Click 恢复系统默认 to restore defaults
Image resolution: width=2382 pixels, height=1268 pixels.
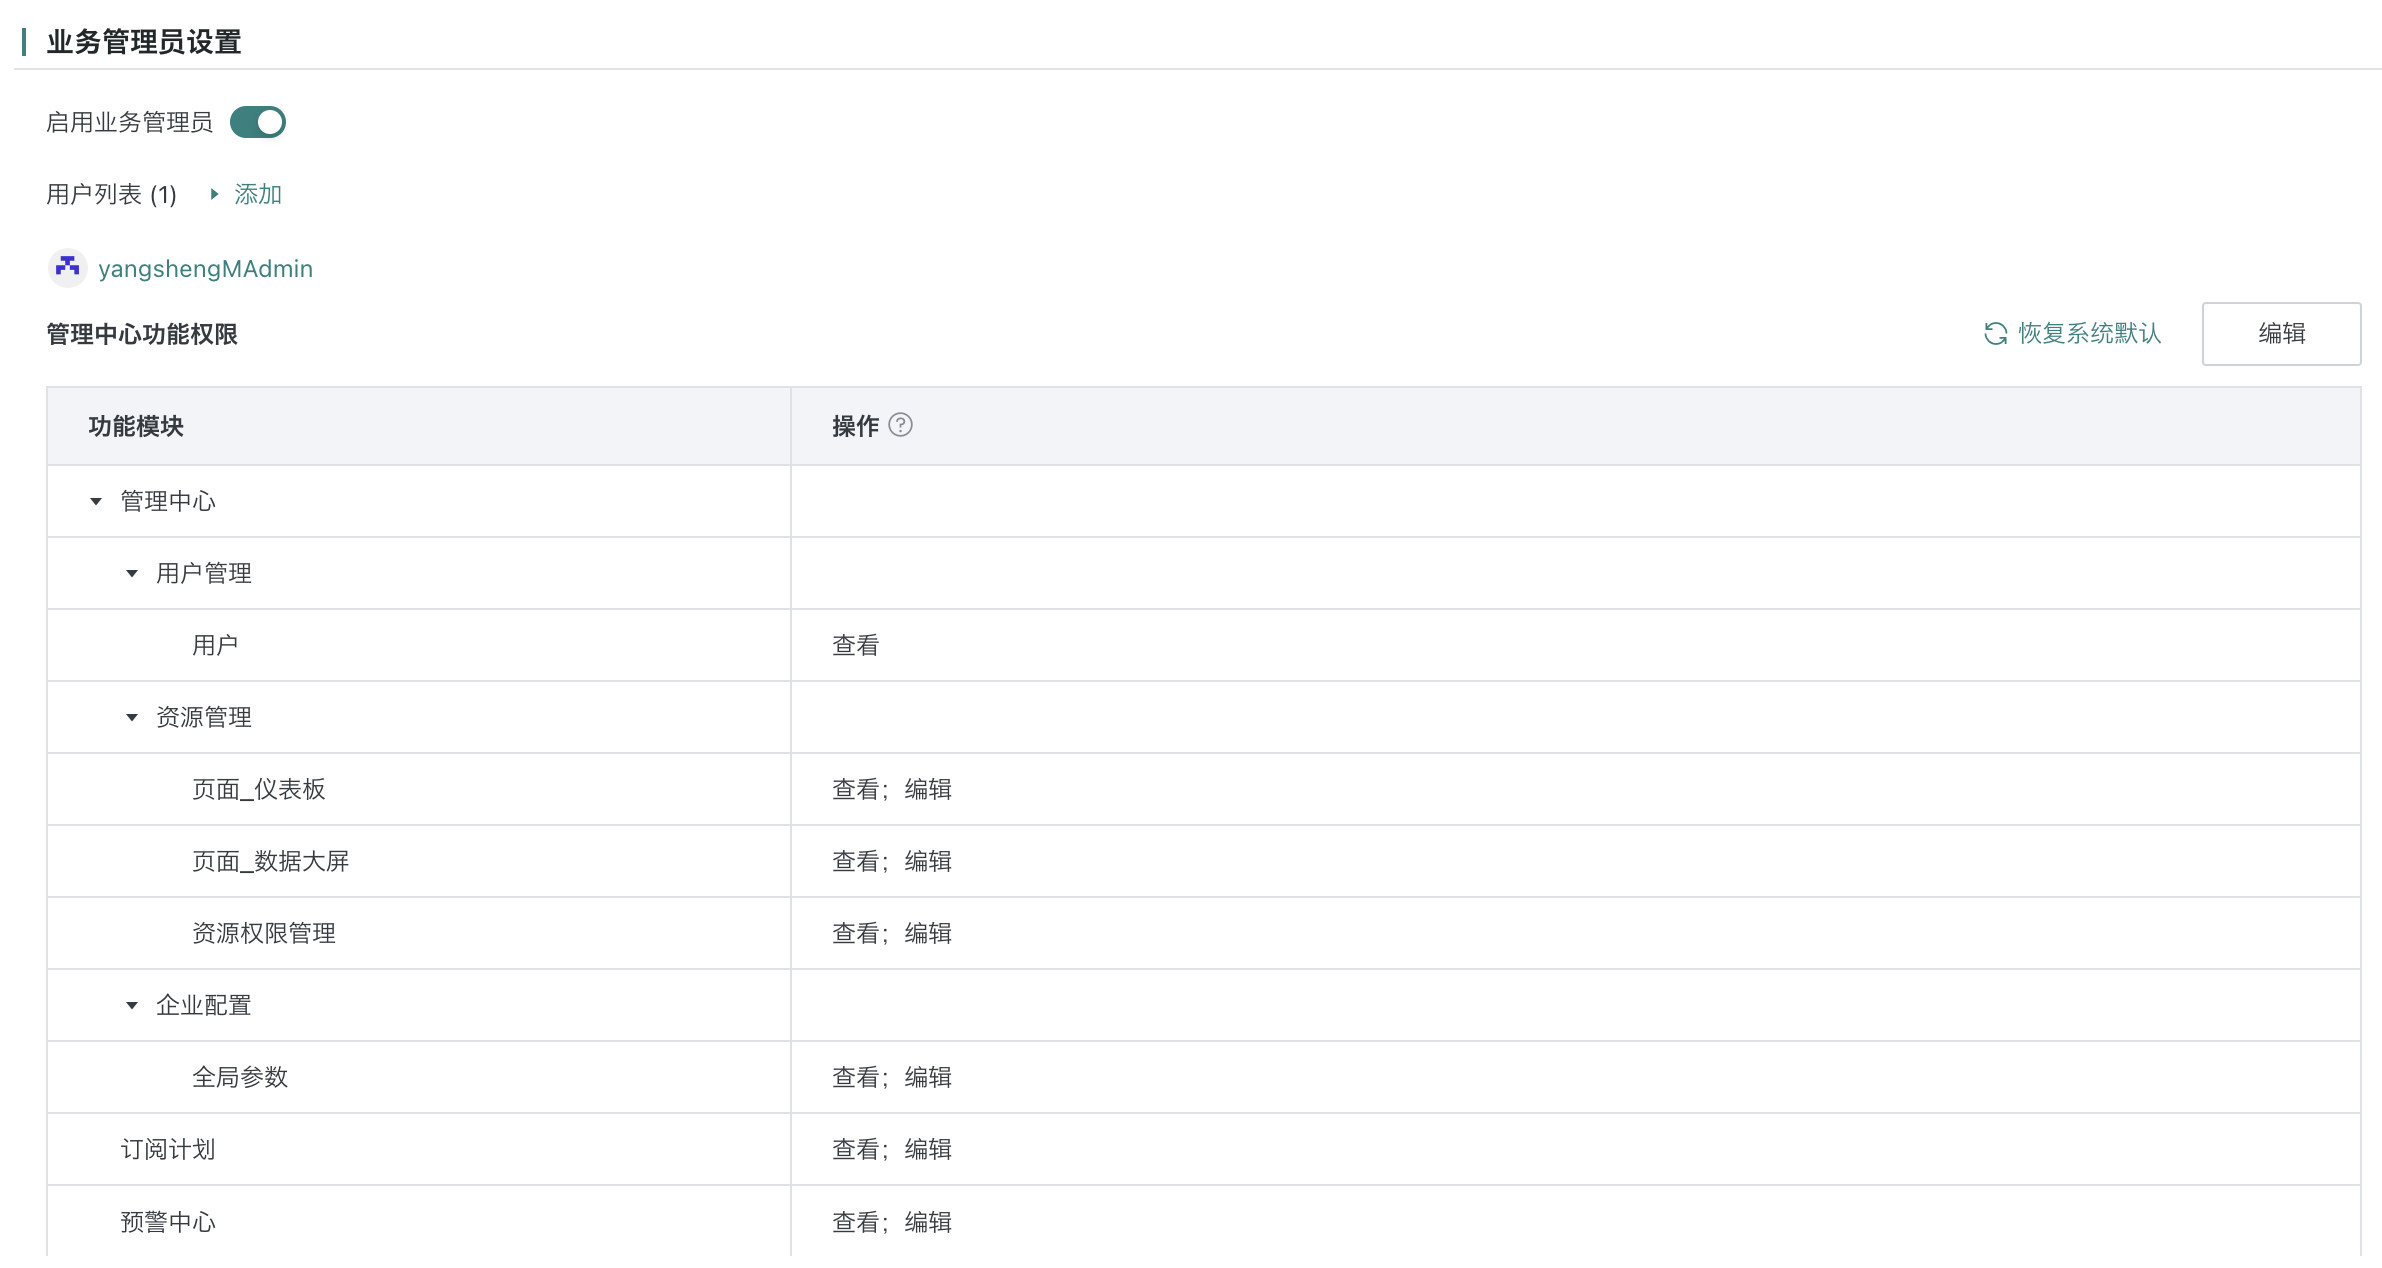coord(2089,333)
